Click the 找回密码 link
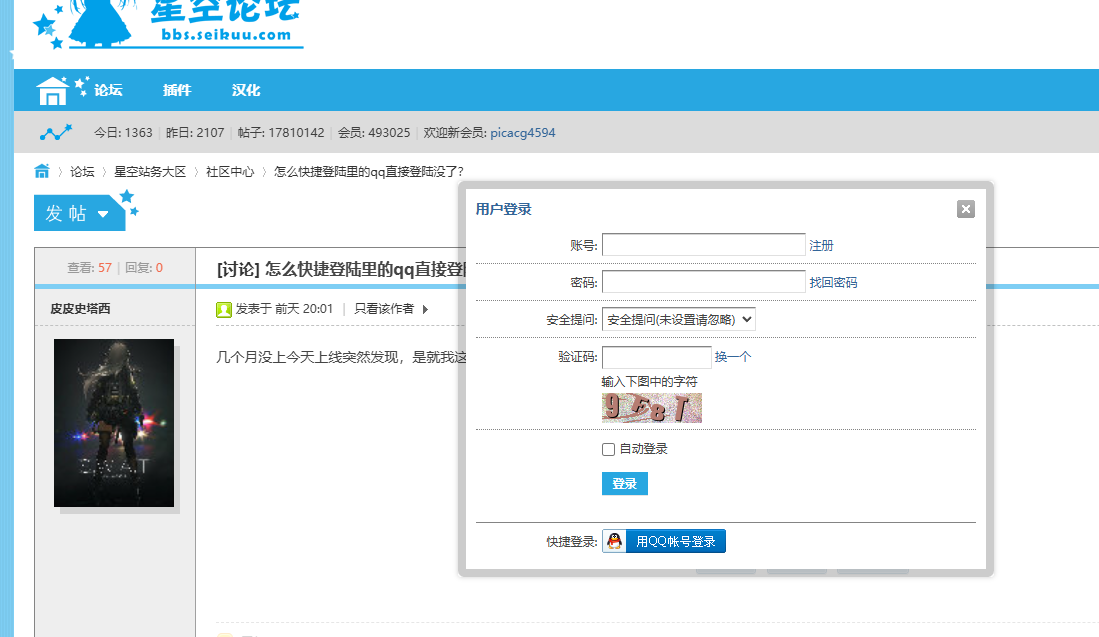Image resolution: width=1099 pixels, height=637 pixels. click(833, 283)
